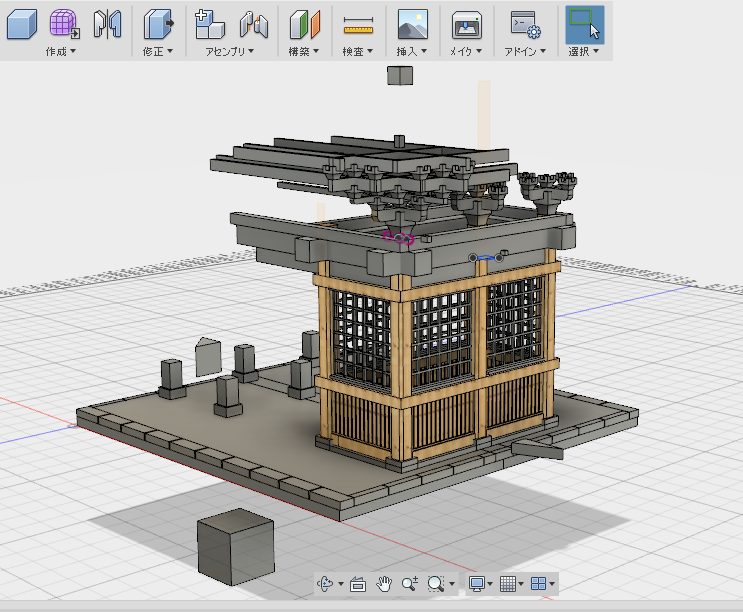Click the purple Create Form icon

[x=64, y=24]
